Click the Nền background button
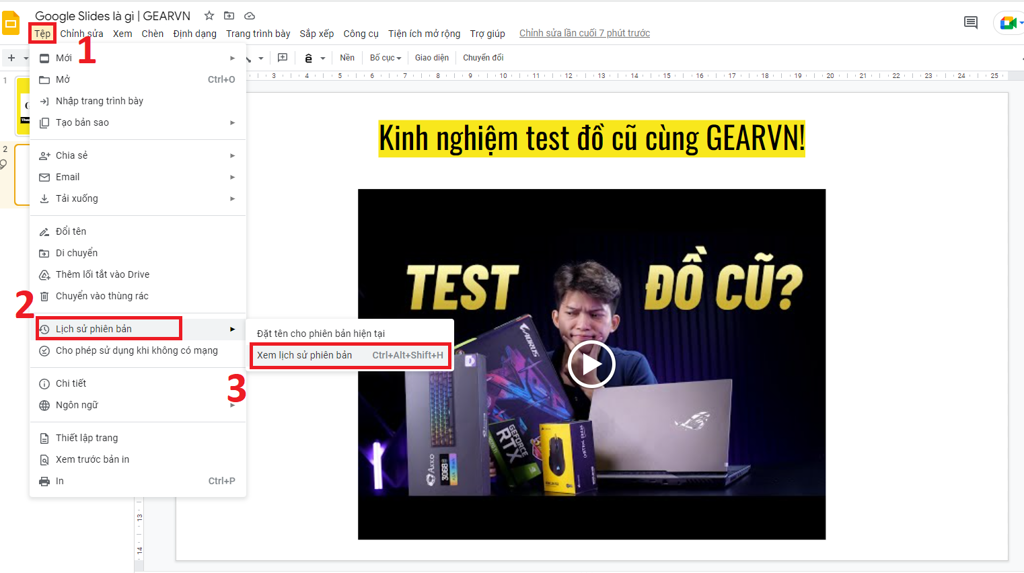 (x=347, y=58)
